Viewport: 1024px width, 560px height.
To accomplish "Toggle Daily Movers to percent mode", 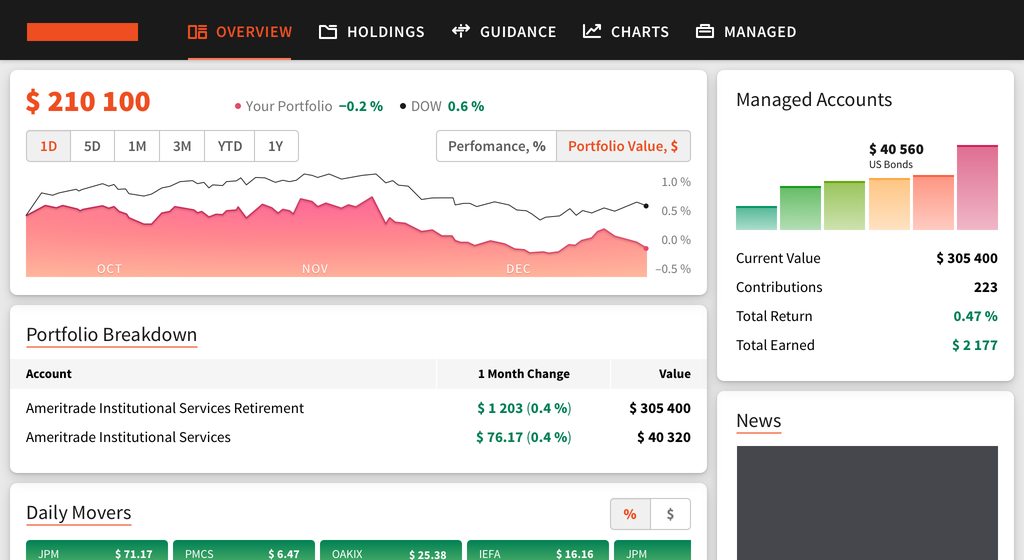I will click(x=630, y=514).
